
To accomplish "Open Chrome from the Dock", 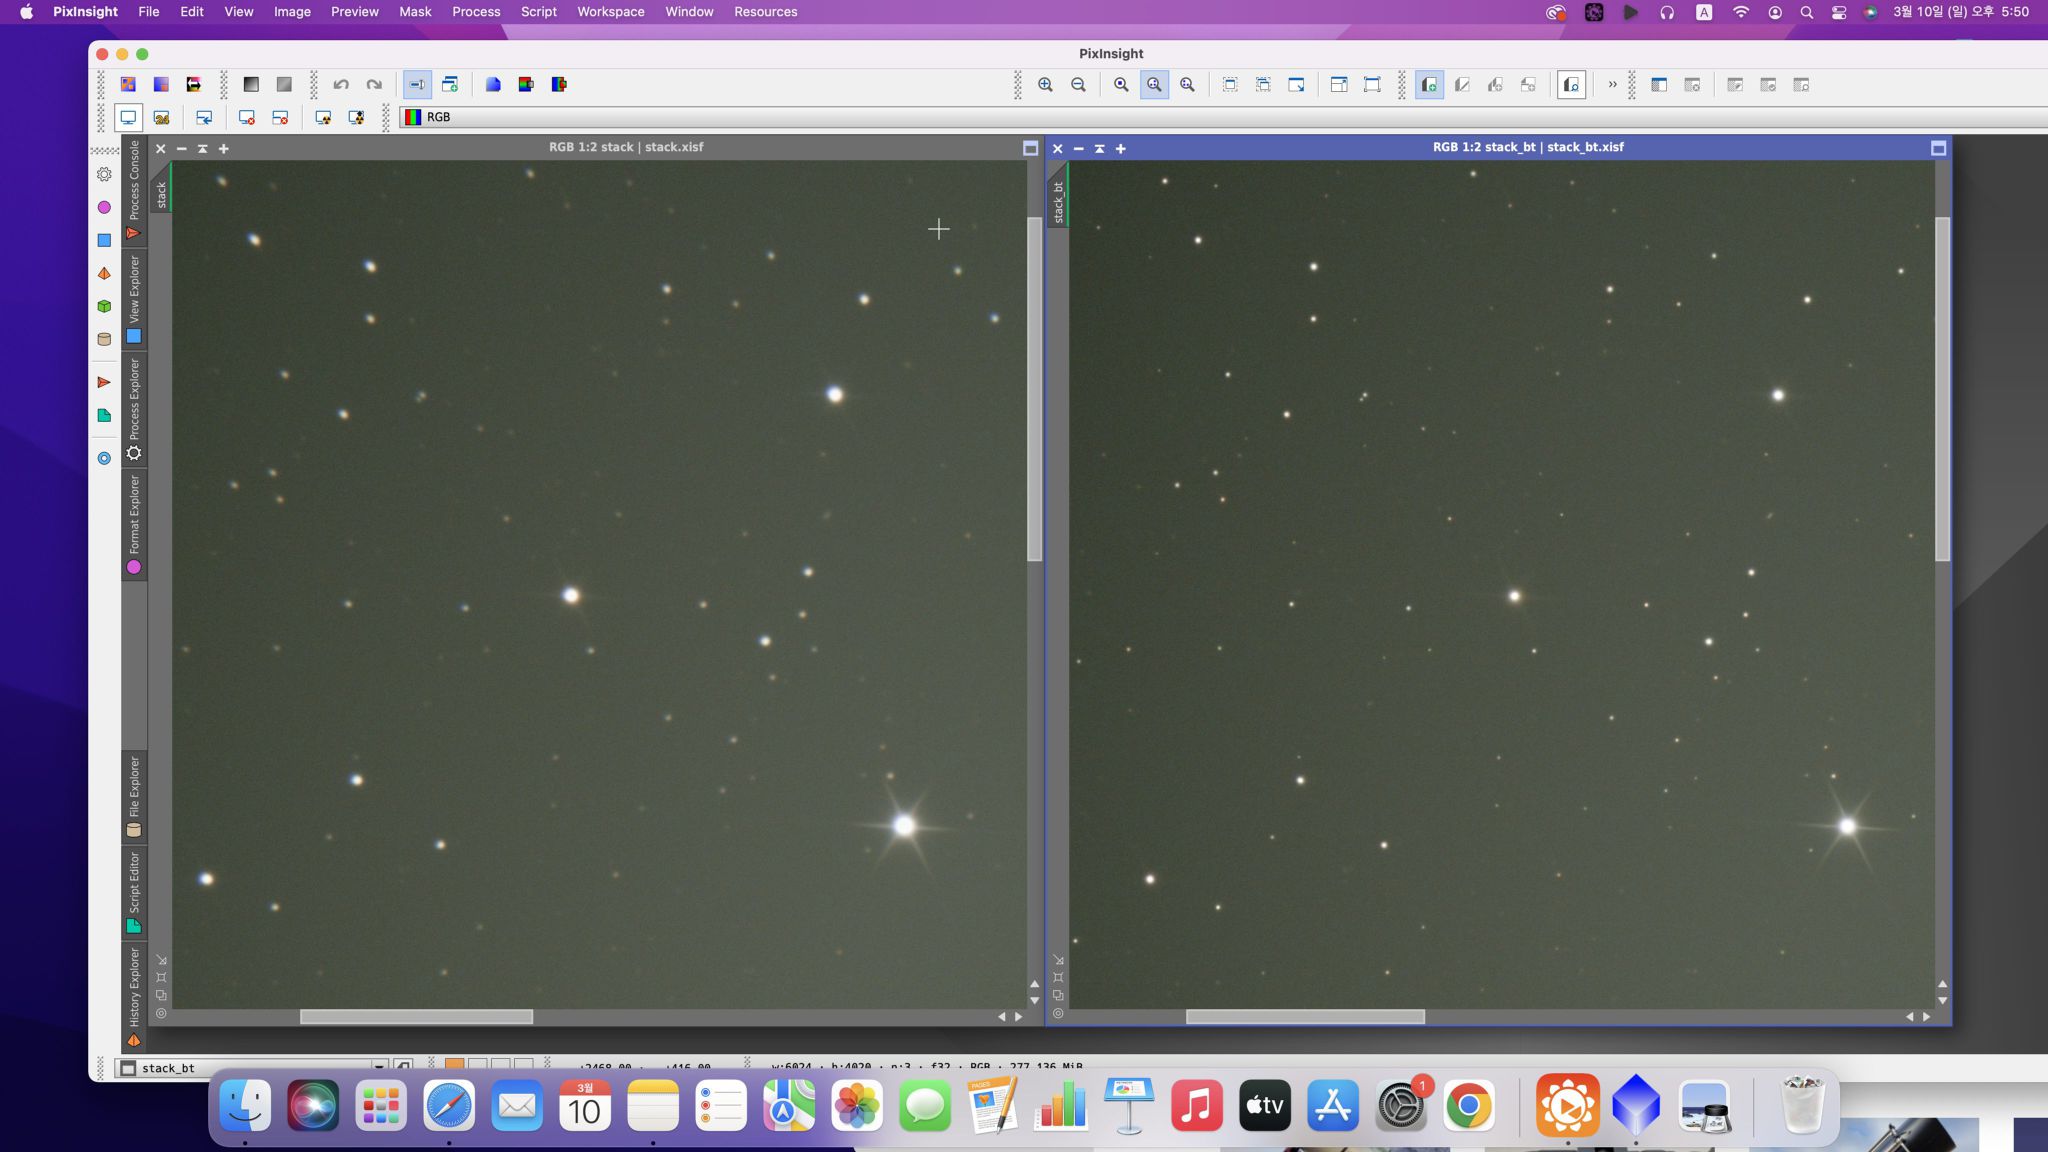I will coord(1468,1106).
